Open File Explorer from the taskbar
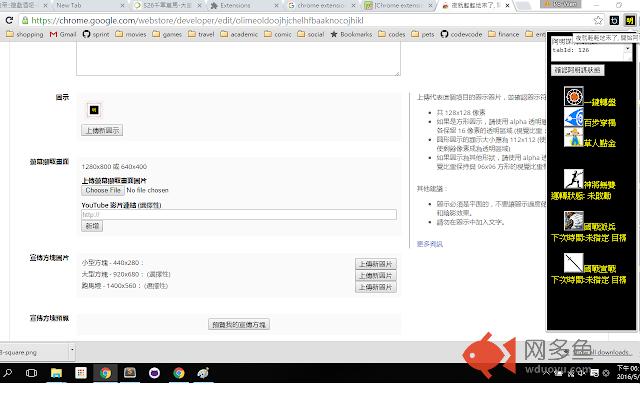The width and height of the screenshot is (640, 400). 56,373
